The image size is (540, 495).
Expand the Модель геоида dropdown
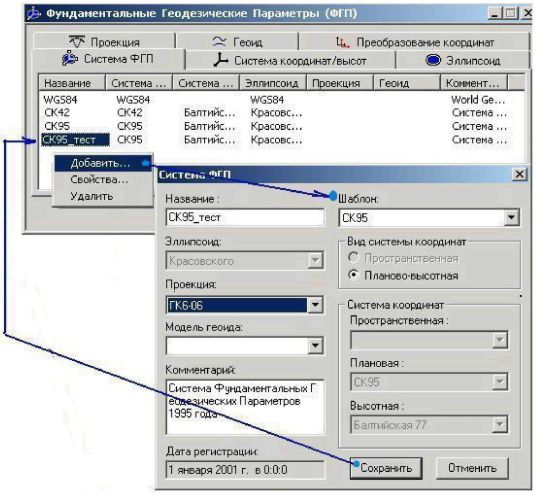click(315, 346)
